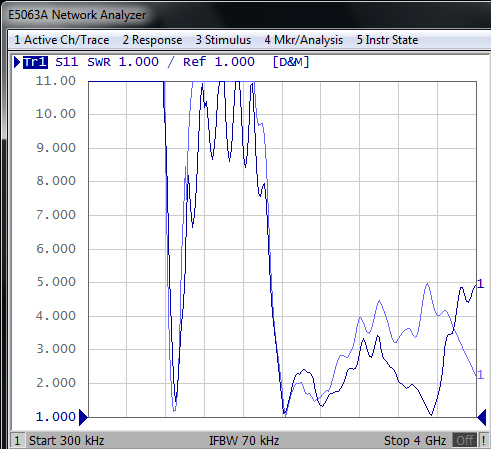
Task: Toggle the Off status indicator
Action: click(465, 441)
